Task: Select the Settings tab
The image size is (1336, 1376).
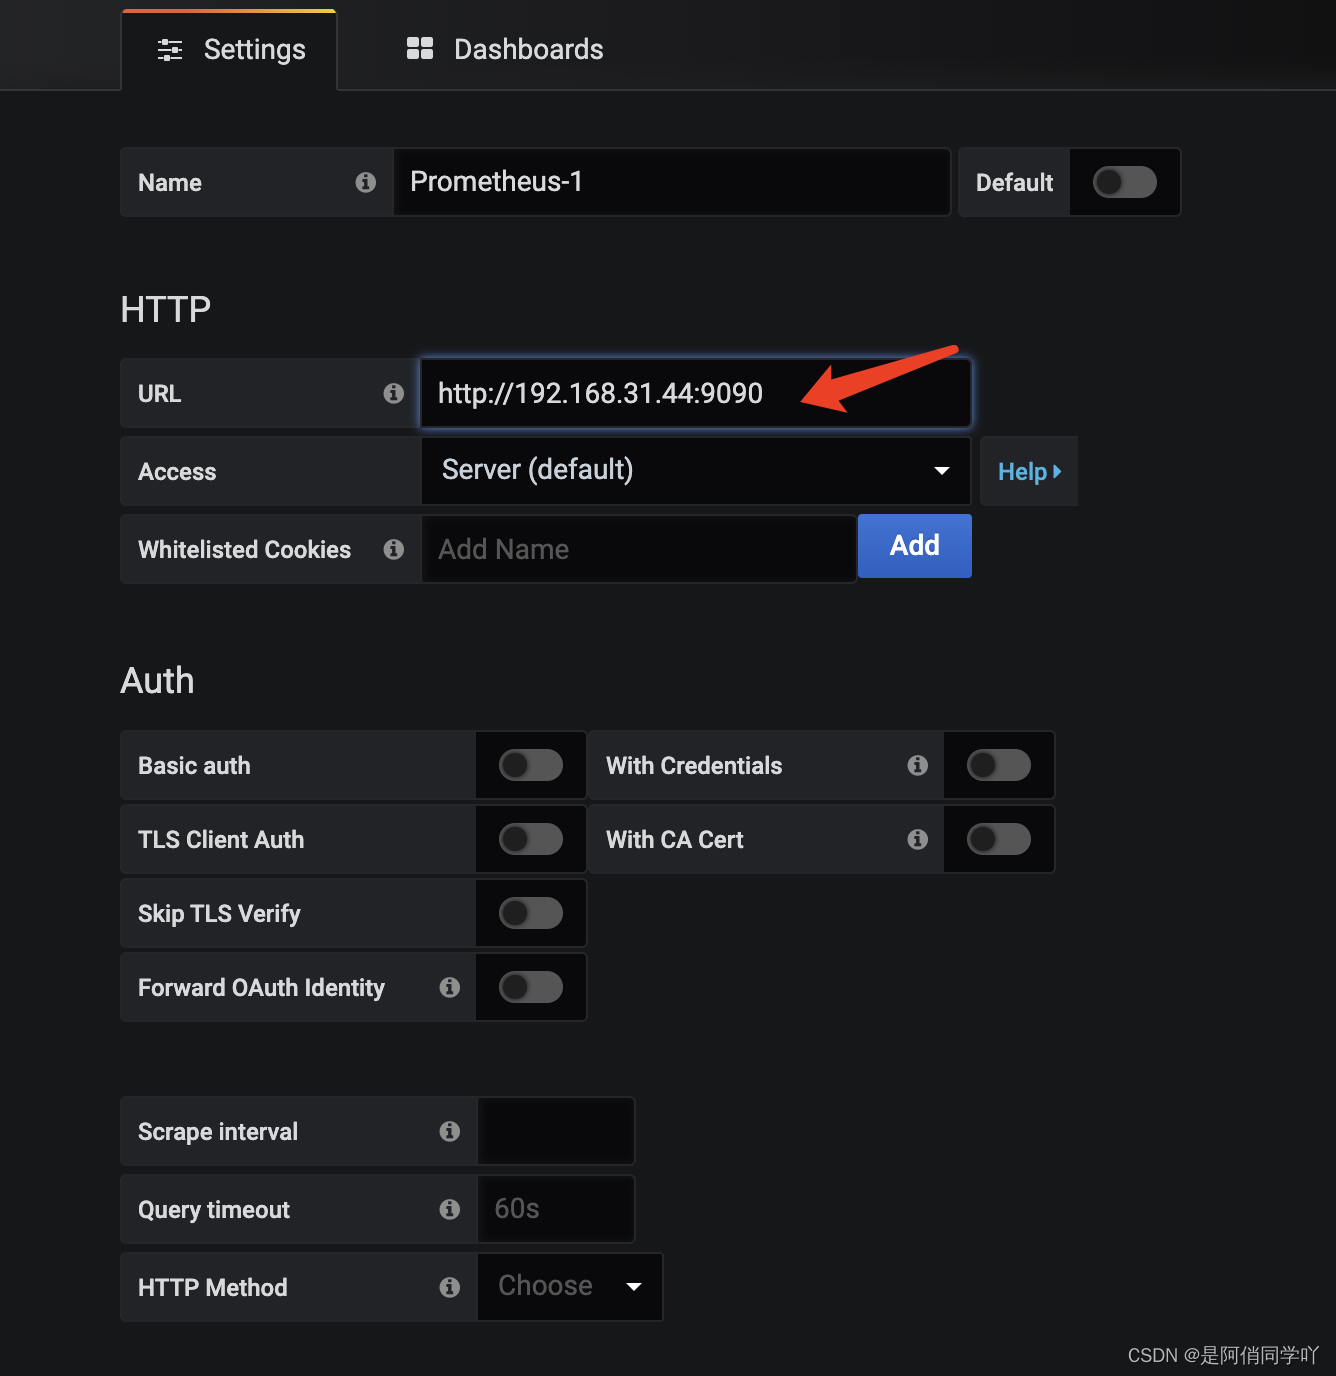Action: point(230,50)
